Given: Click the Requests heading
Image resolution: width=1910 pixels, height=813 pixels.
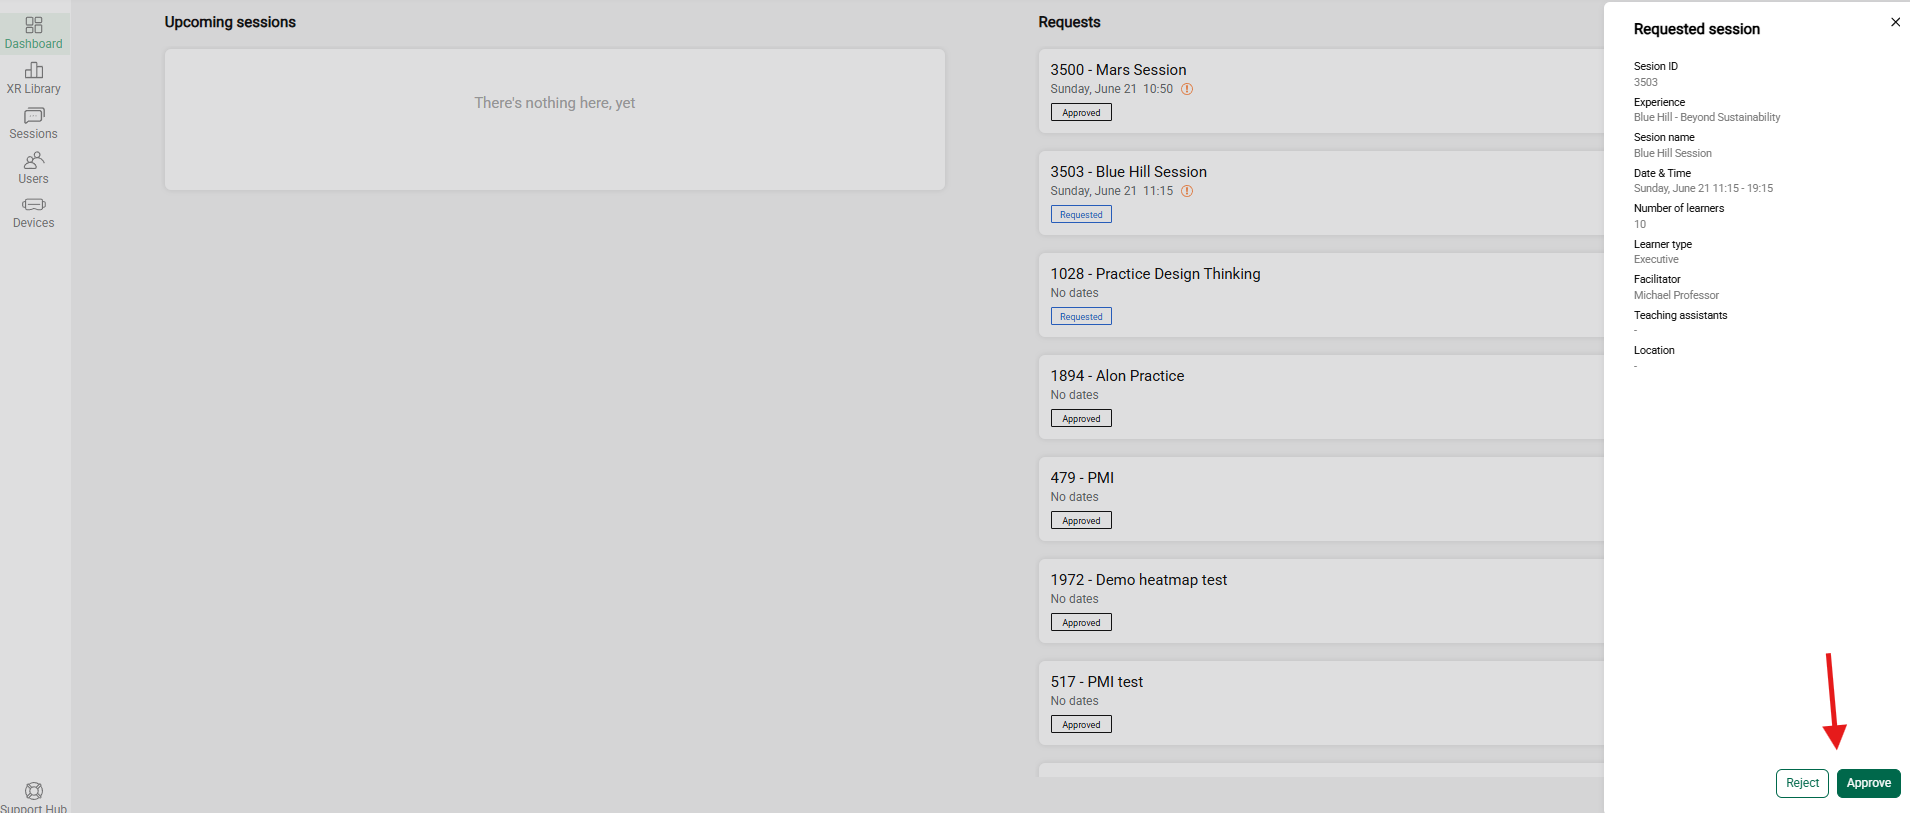Looking at the screenshot, I should 1069,22.
